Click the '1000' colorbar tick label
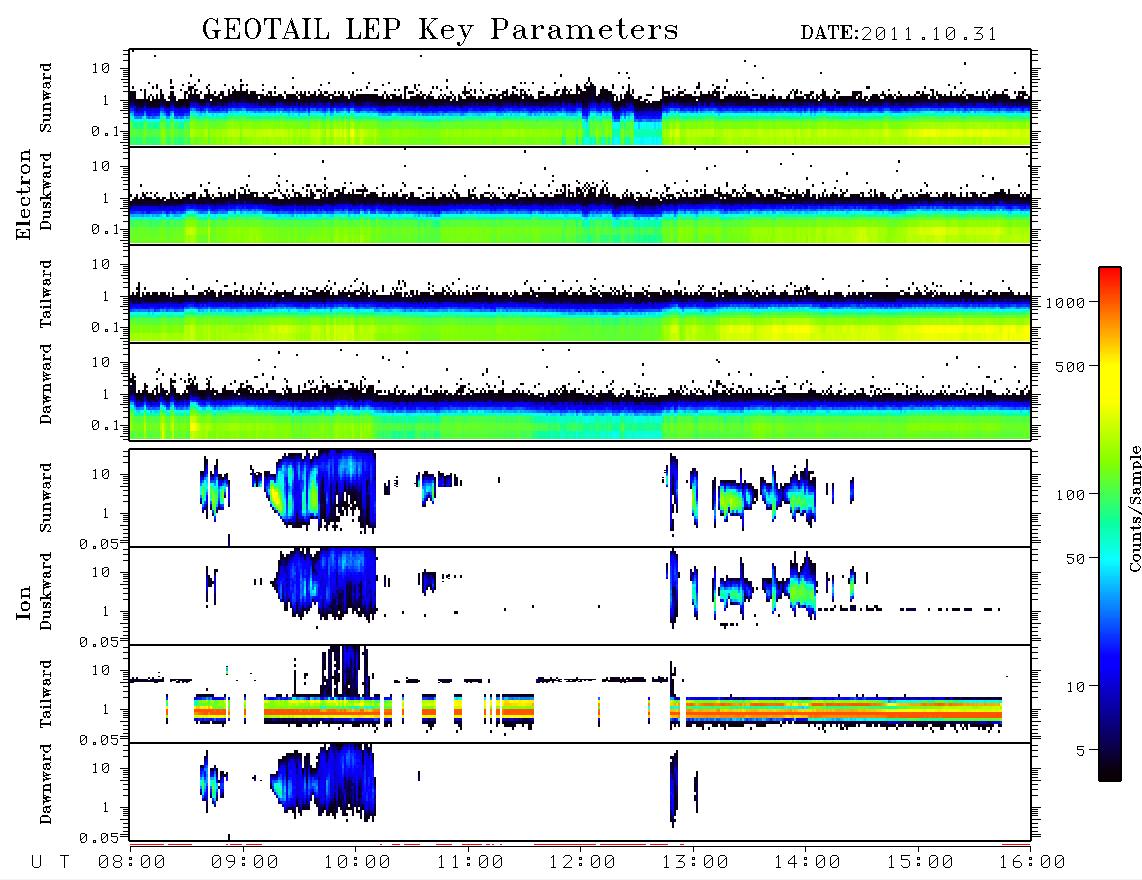Screen dimensions: 1142x880 point(1065,303)
